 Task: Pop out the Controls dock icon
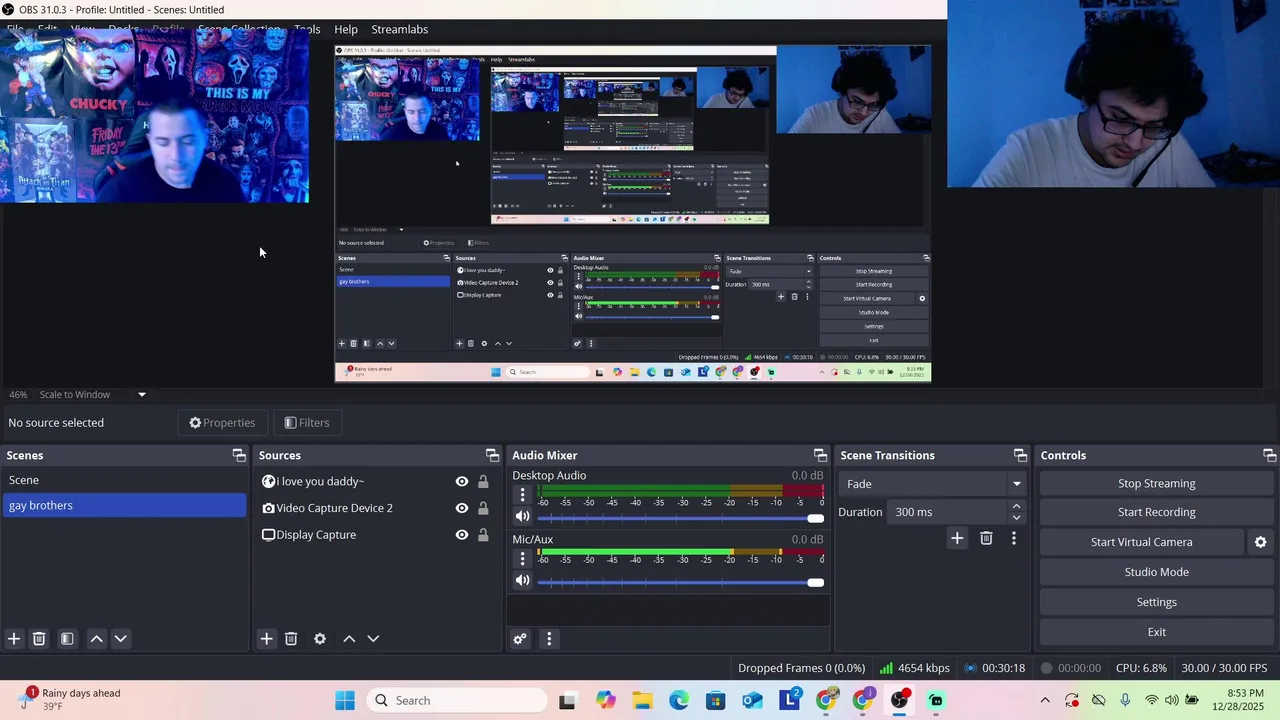point(1269,455)
